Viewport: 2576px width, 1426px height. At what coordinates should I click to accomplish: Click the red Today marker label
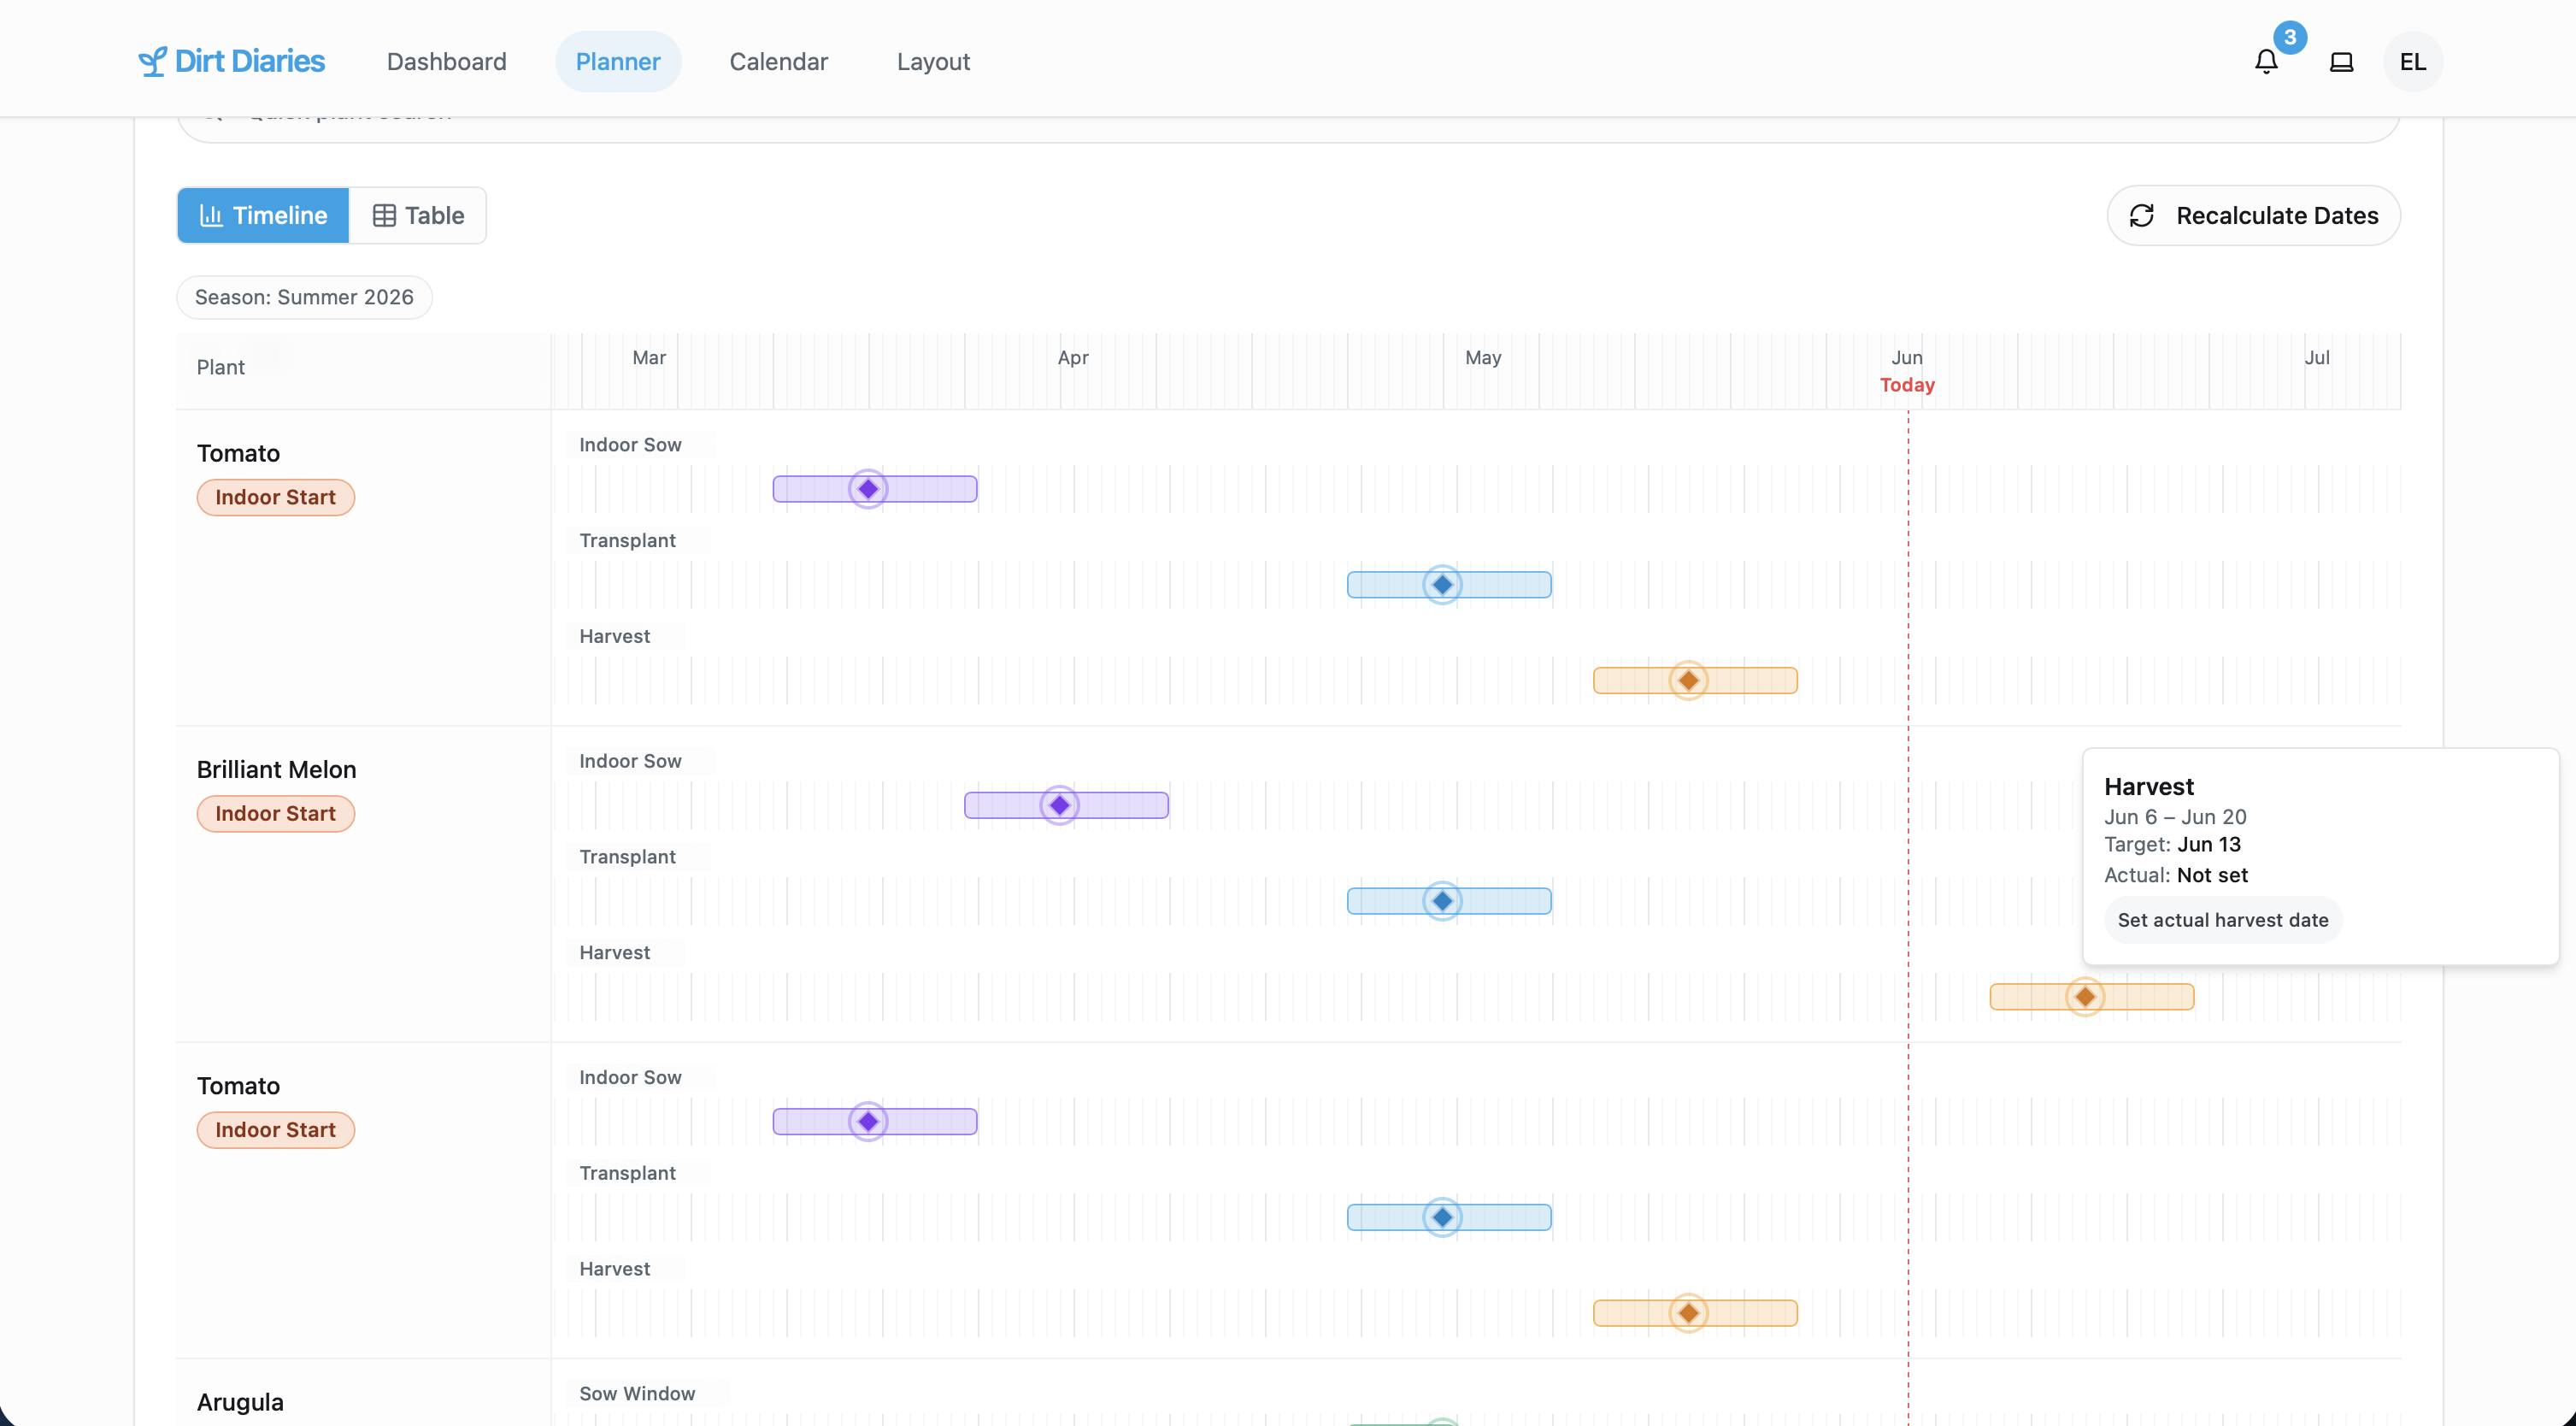[x=1907, y=385]
